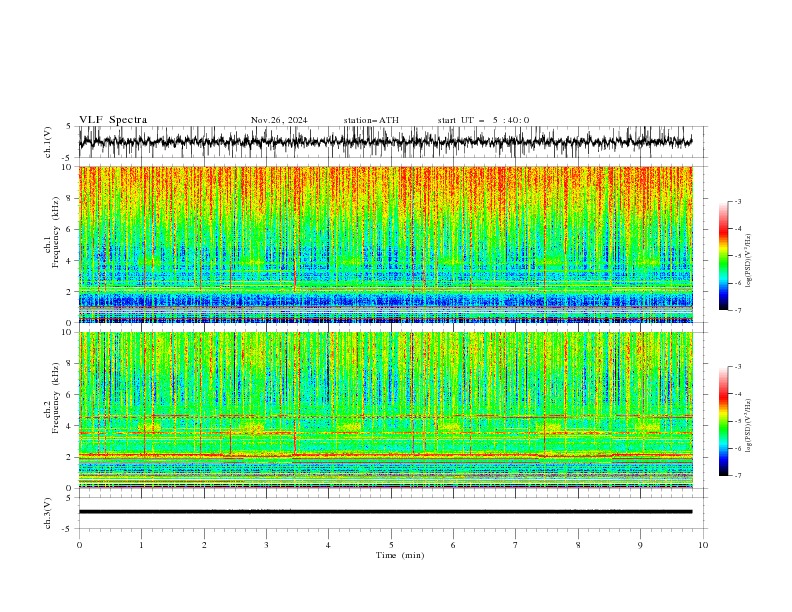
Task: Click the "-7" tick on ch.1 color bar
Action: (x=738, y=310)
